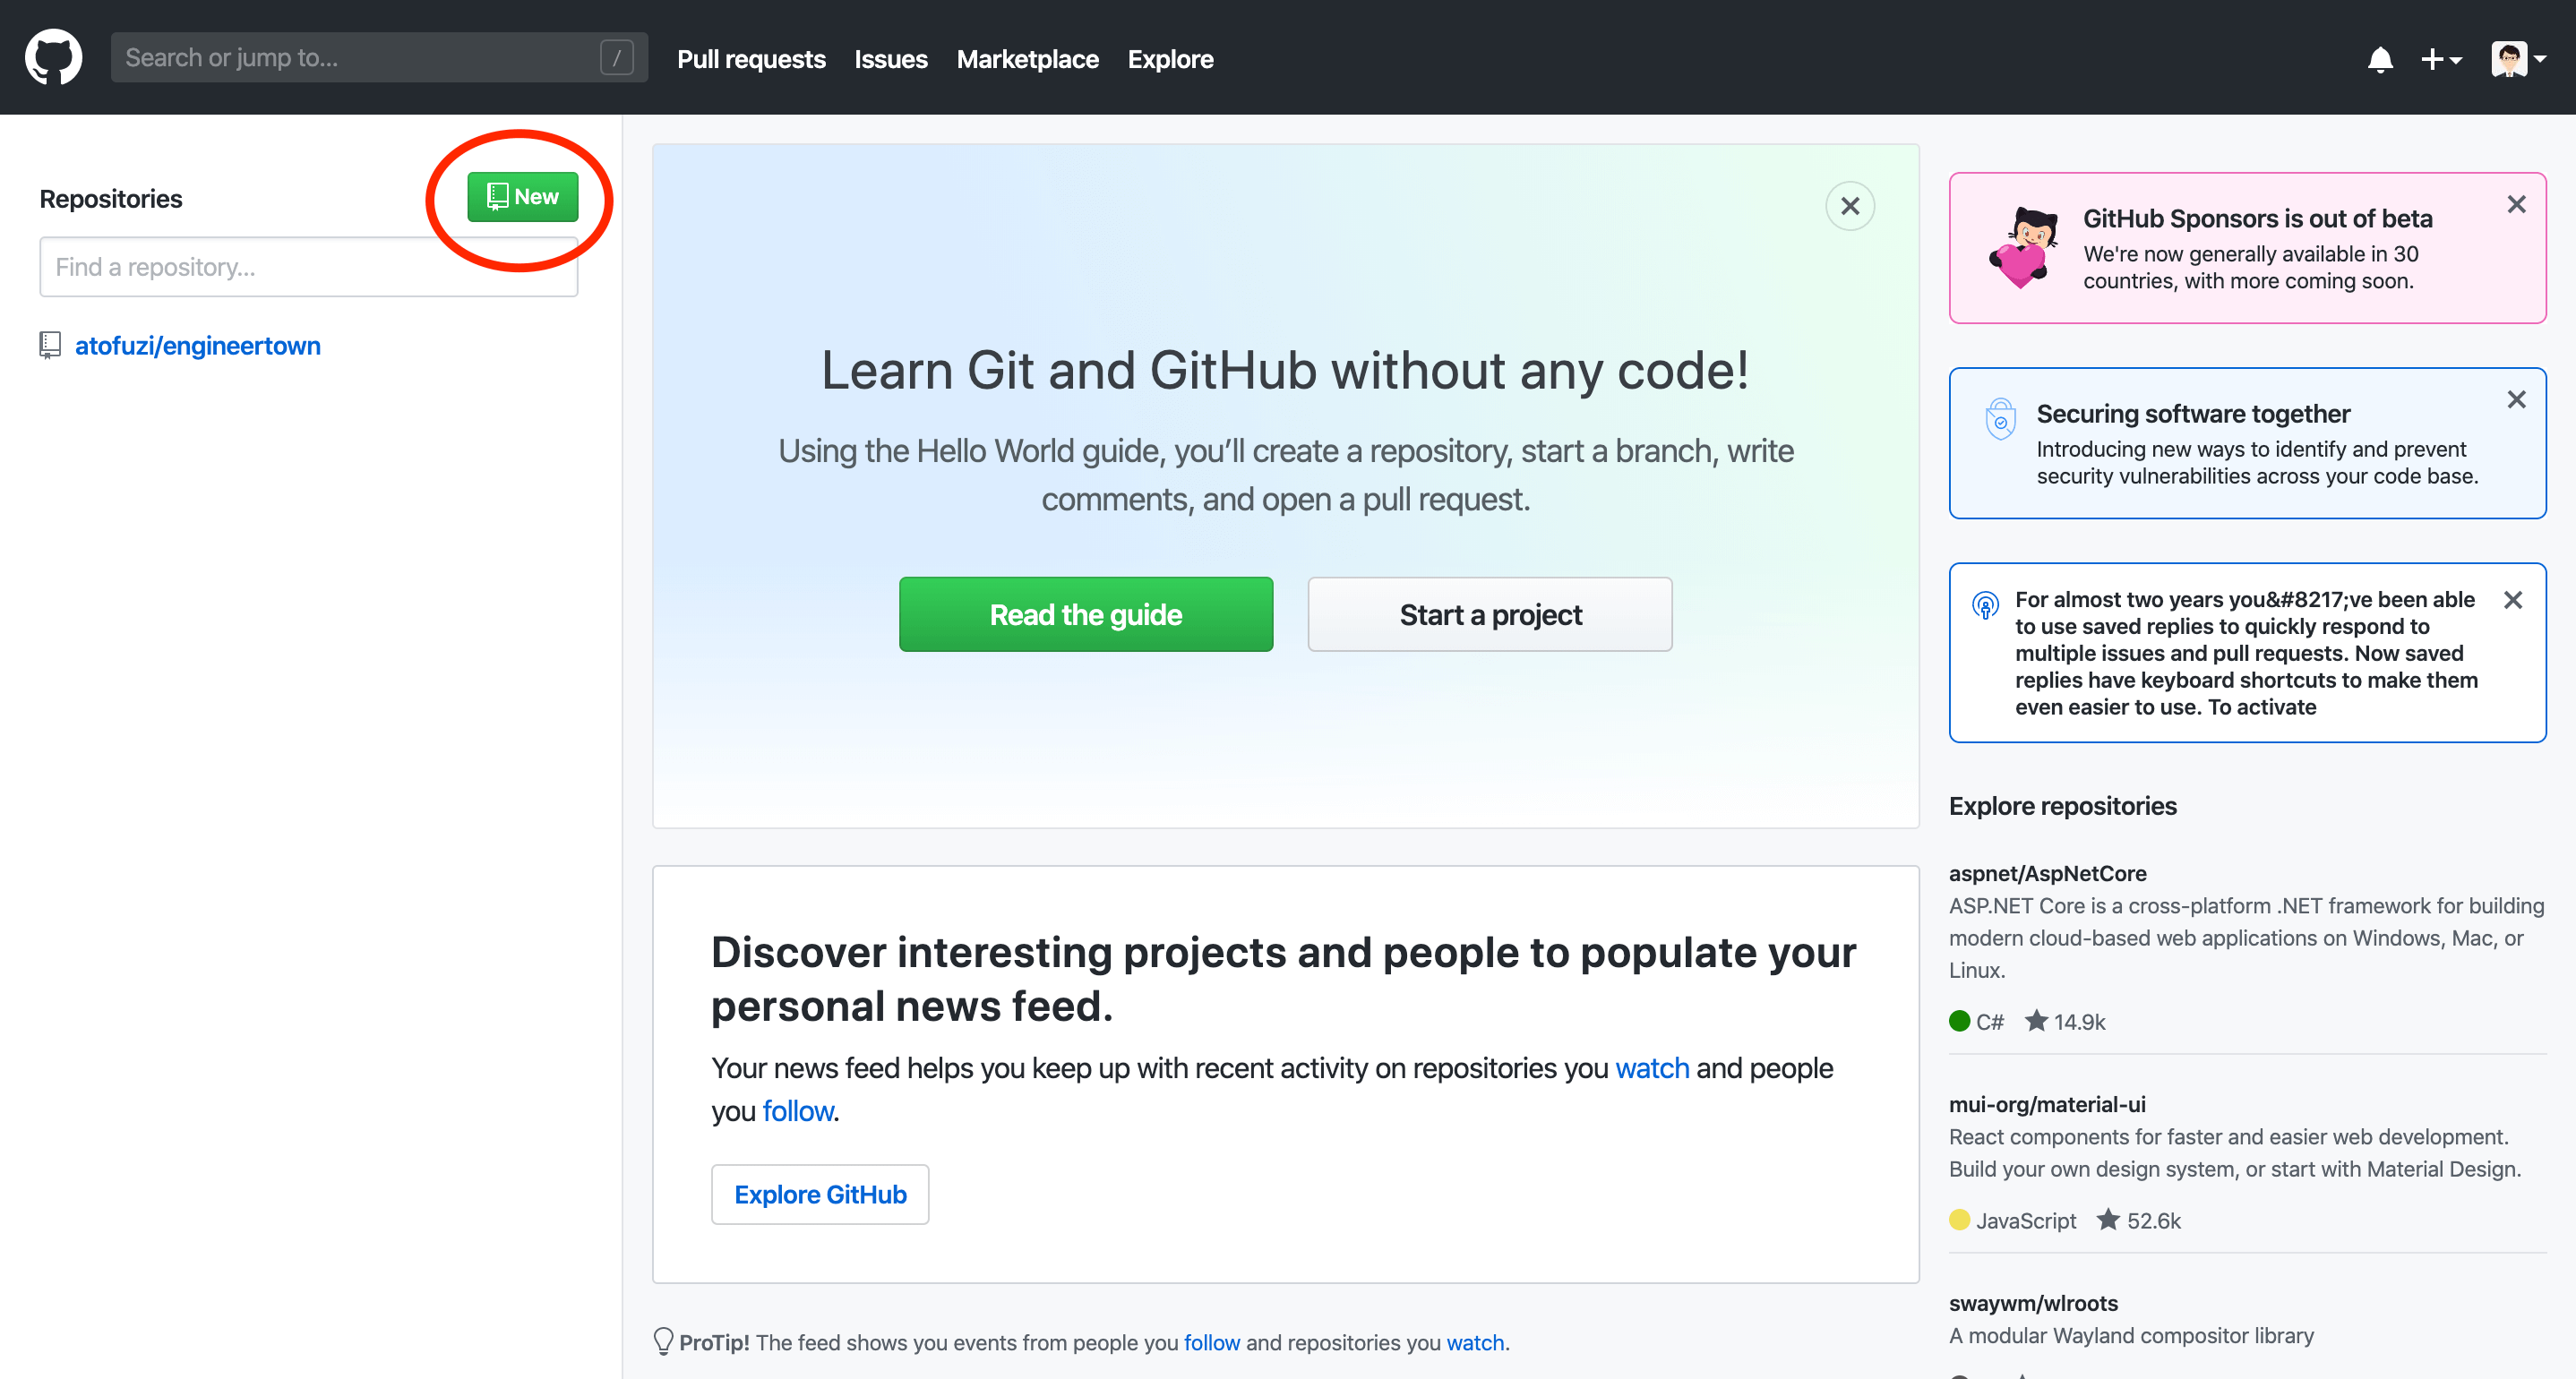Image resolution: width=2576 pixels, height=1379 pixels.
Task: Dismiss the Learn Git and GitHub banner
Action: click(1849, 206)
